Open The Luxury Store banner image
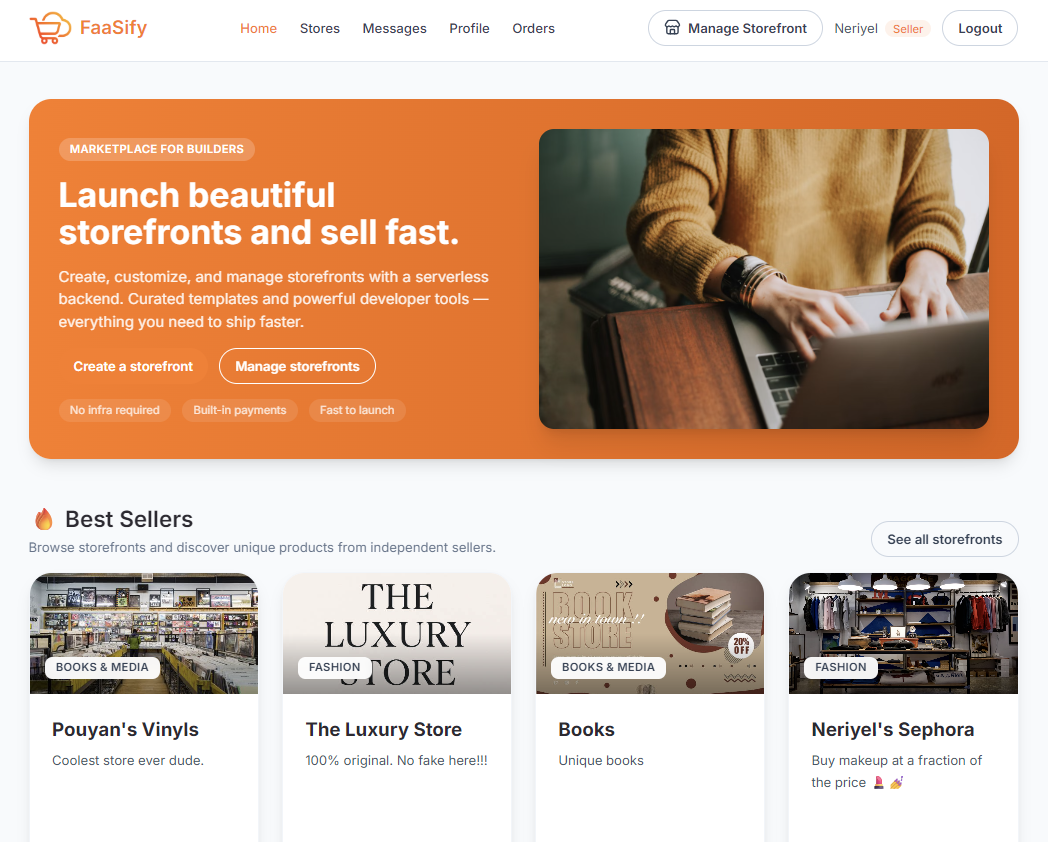This screenshot has width=1048, height=842. pyautogui.click(x=397, y=634)
